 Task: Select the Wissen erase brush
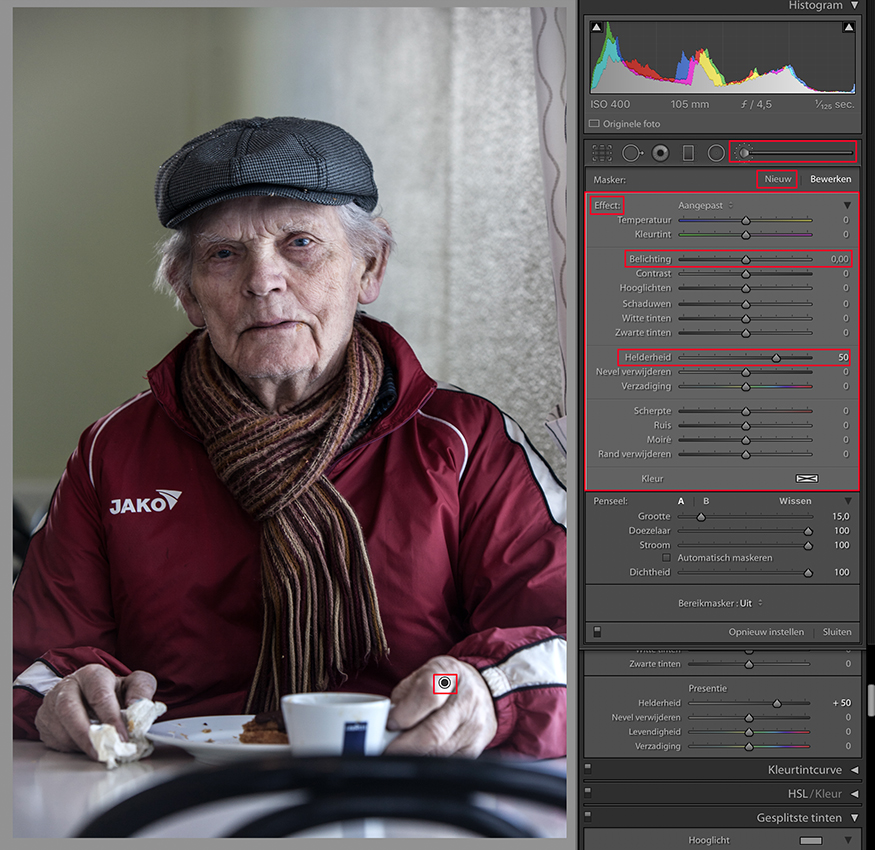(x=795, y=501)
